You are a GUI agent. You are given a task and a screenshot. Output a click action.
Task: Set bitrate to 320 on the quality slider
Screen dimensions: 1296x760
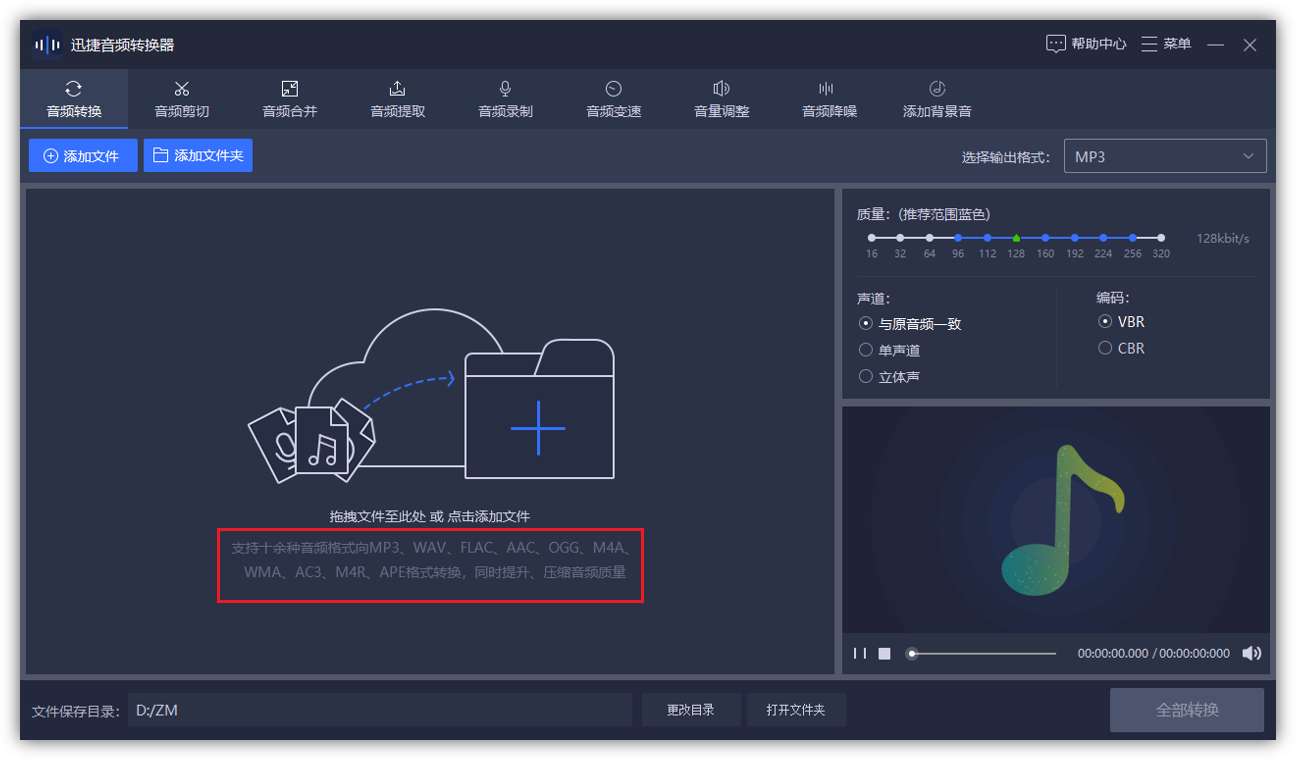(1160, 238)
